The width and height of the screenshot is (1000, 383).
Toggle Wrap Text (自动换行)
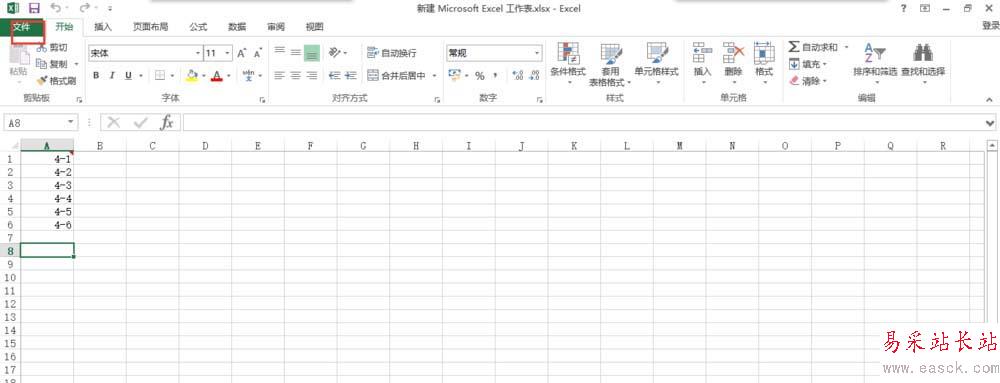pyautogui.click(x=392, y=53)
